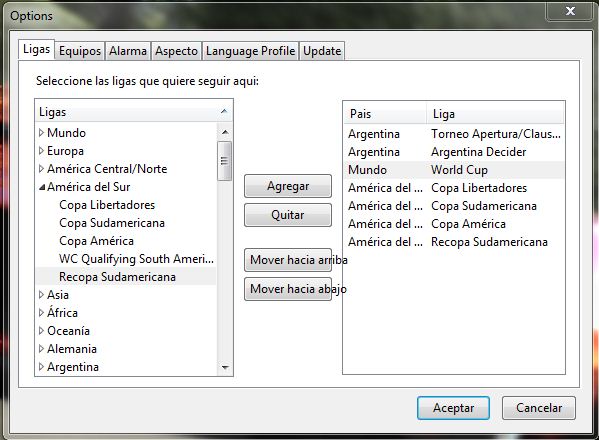This screenshot has width=599, height=440.
Task: Open the Equipos tab
Action: click(80, 51)
